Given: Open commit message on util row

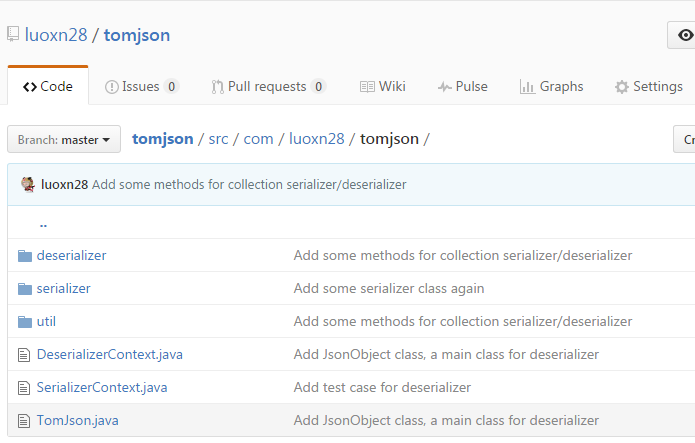Looking at the screenshot, I should (463, 321).
